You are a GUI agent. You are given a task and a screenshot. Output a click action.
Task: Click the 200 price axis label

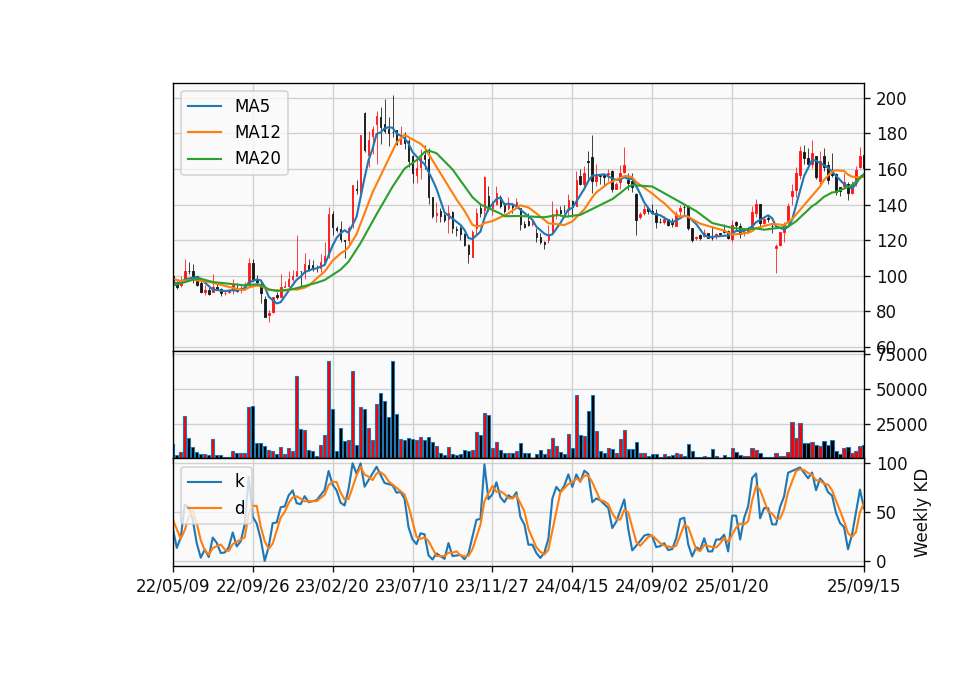(x=891, y=99)
